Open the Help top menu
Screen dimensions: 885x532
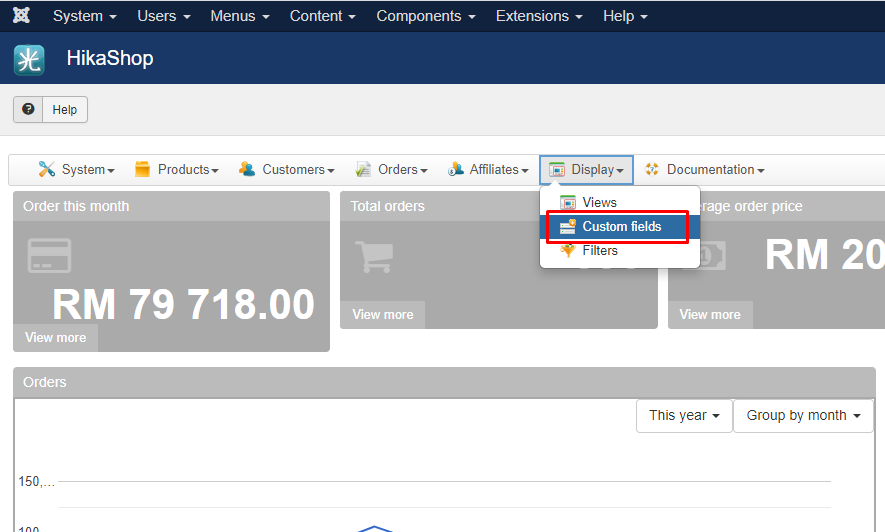coord(625,16)
